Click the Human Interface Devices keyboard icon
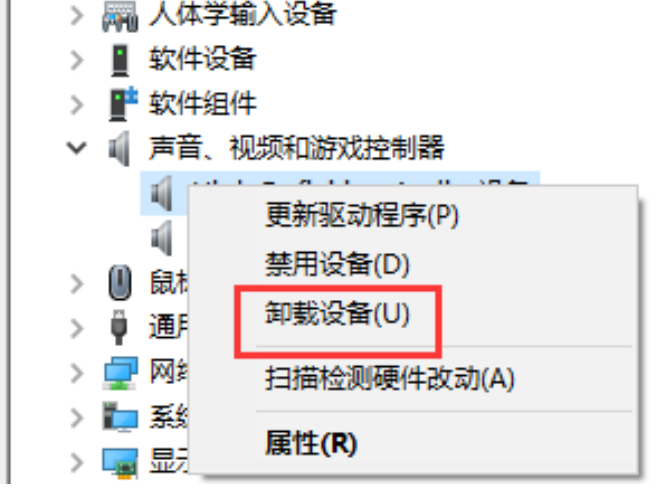 point(120,16)
